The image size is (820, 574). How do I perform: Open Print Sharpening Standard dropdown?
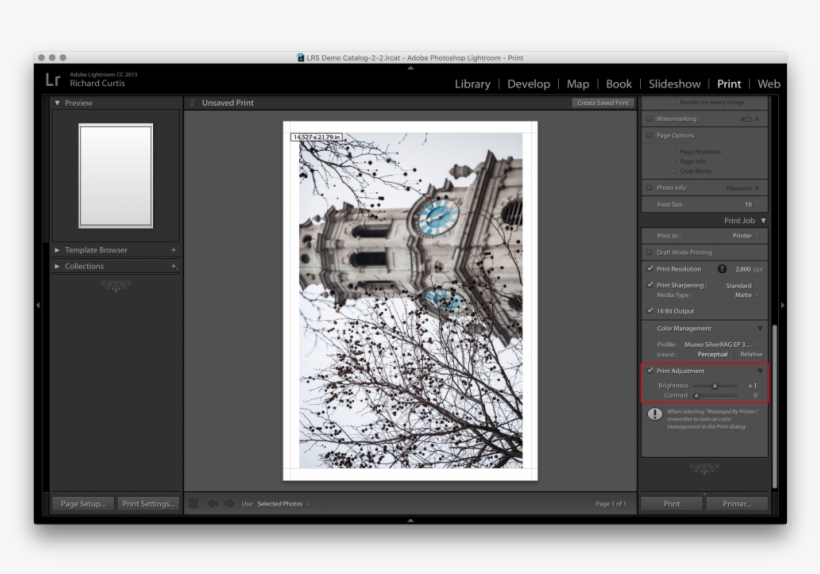(742, 285)
